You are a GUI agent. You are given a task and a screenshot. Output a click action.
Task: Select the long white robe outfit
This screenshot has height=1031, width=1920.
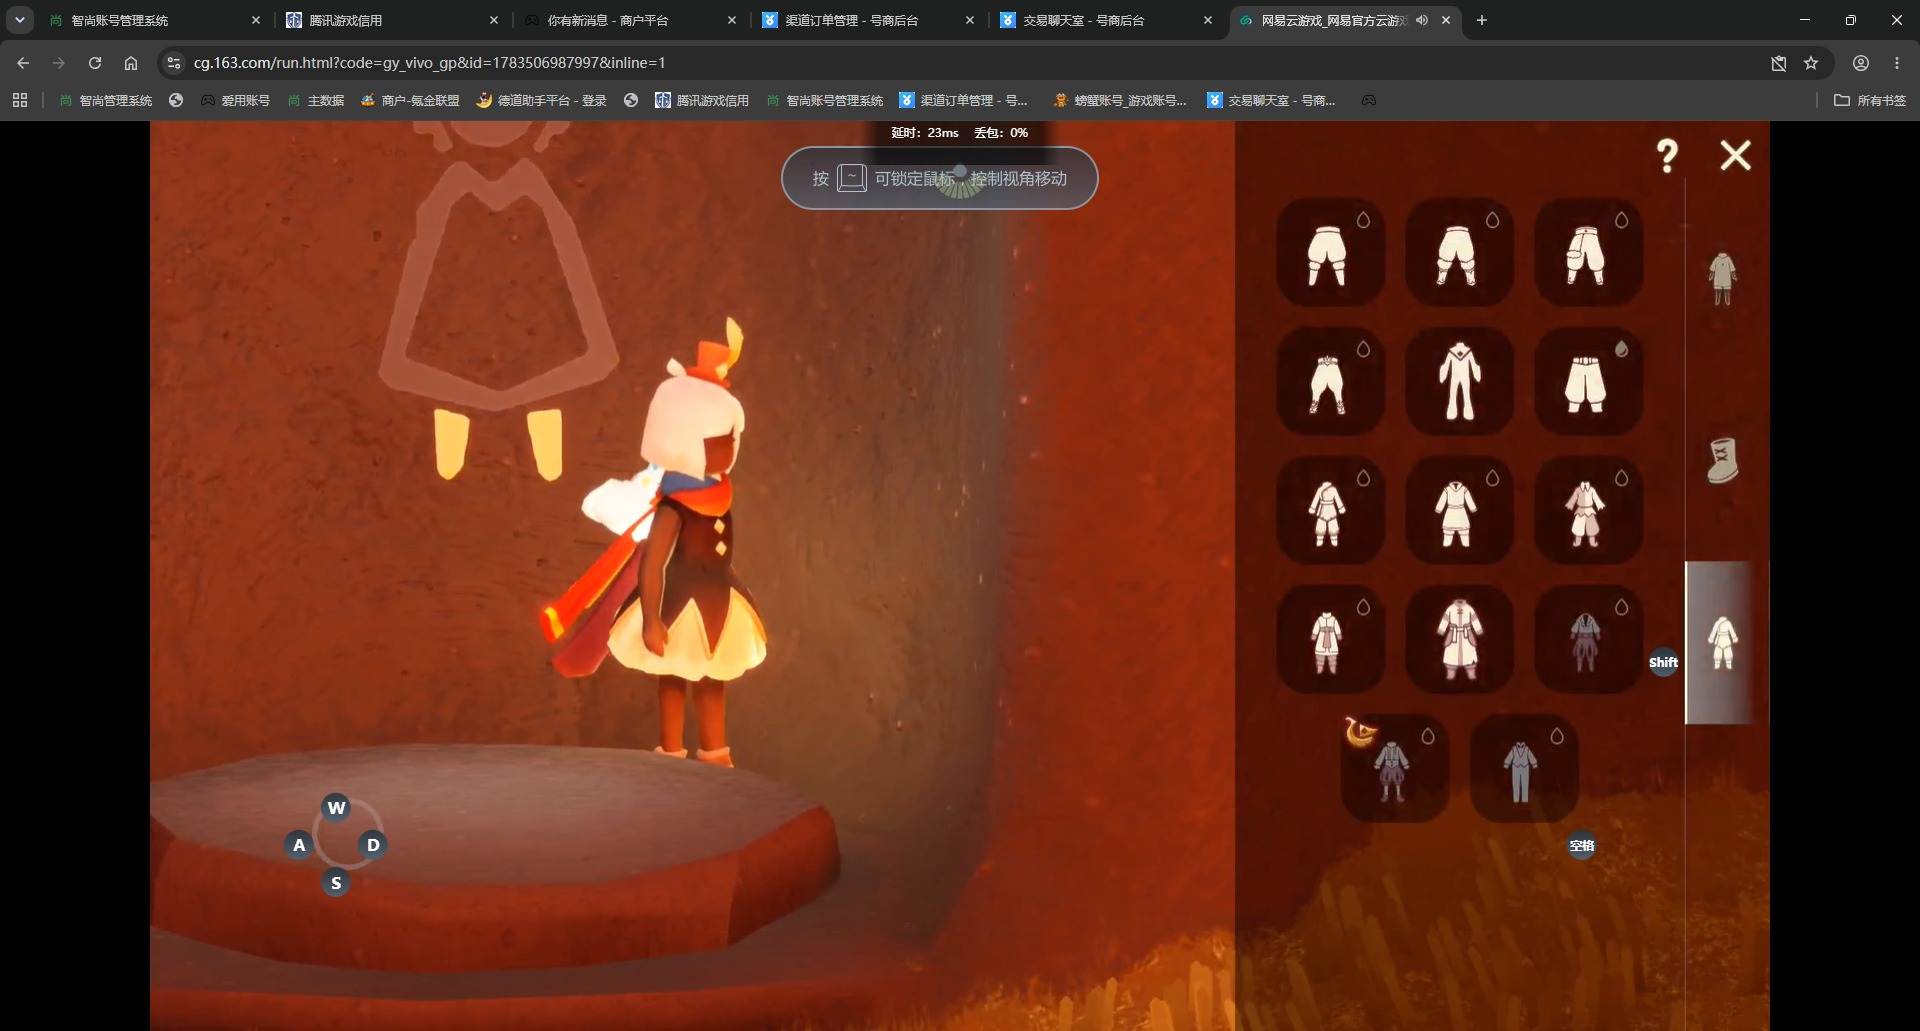1458,639
